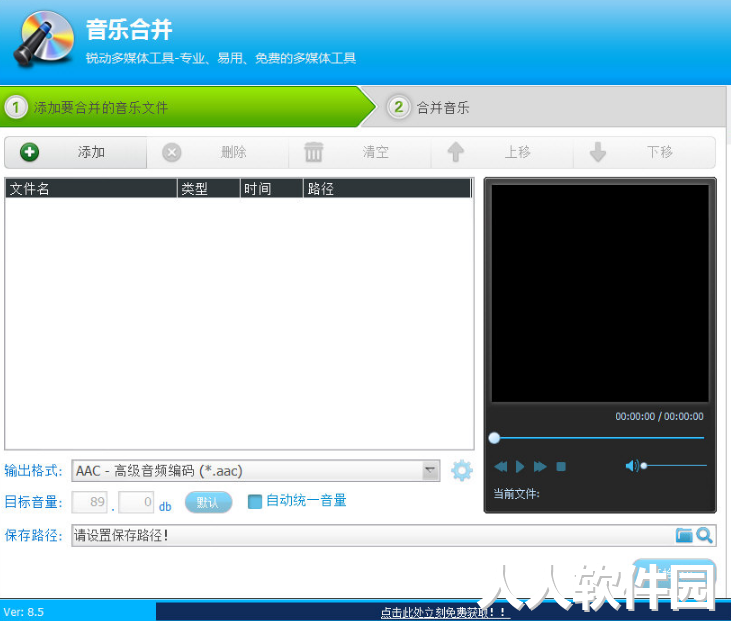Click the output format dropdown arrow
Viewport: 731px width, 621px height.
[430, 471]
